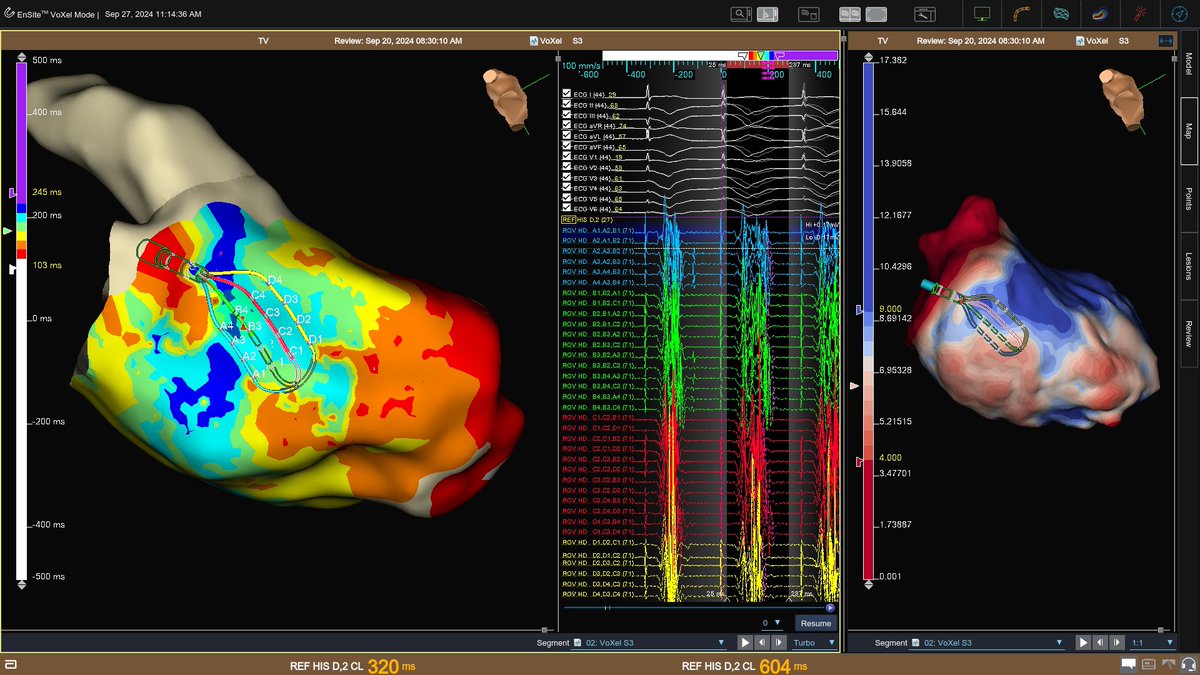Click the segment file icon in left panel
Screen dimensions: 1200x675
tap(578, 642)
